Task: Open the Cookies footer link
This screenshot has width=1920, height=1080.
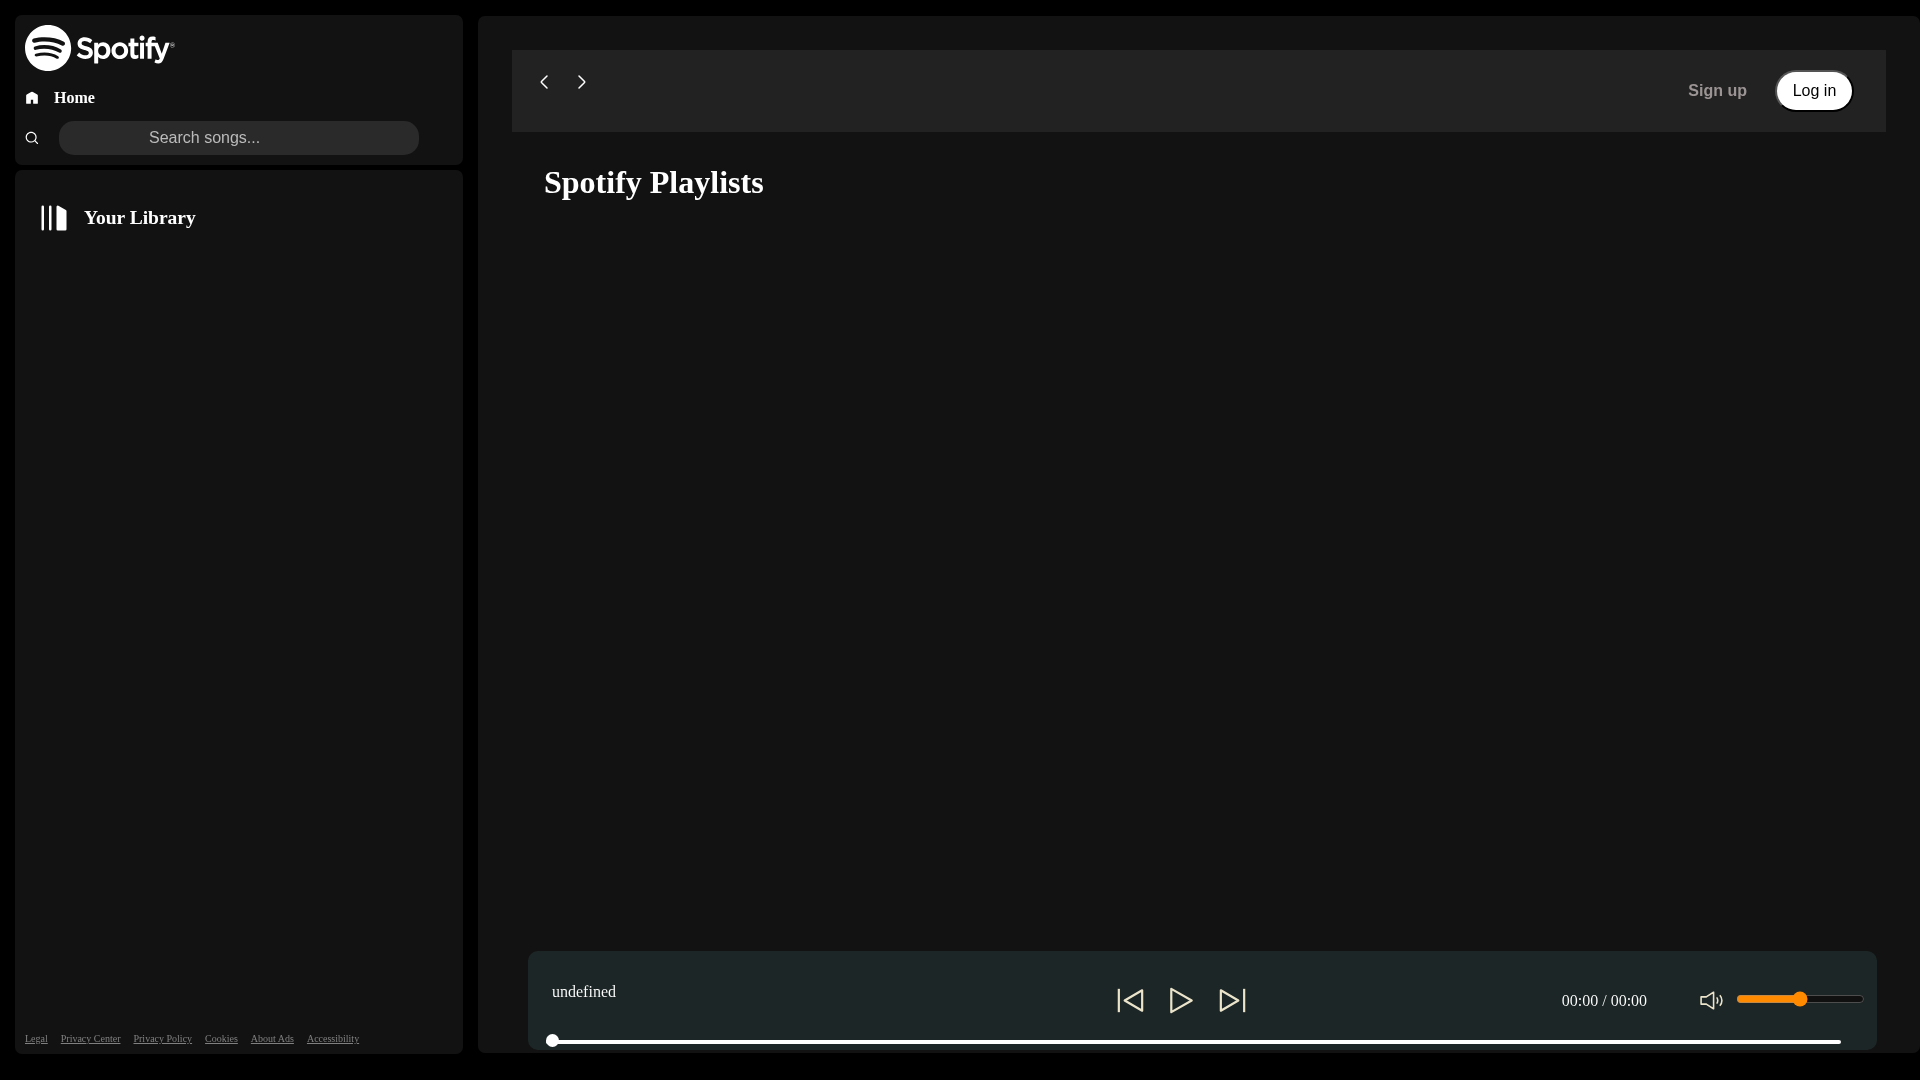Action: [221, 1039]
